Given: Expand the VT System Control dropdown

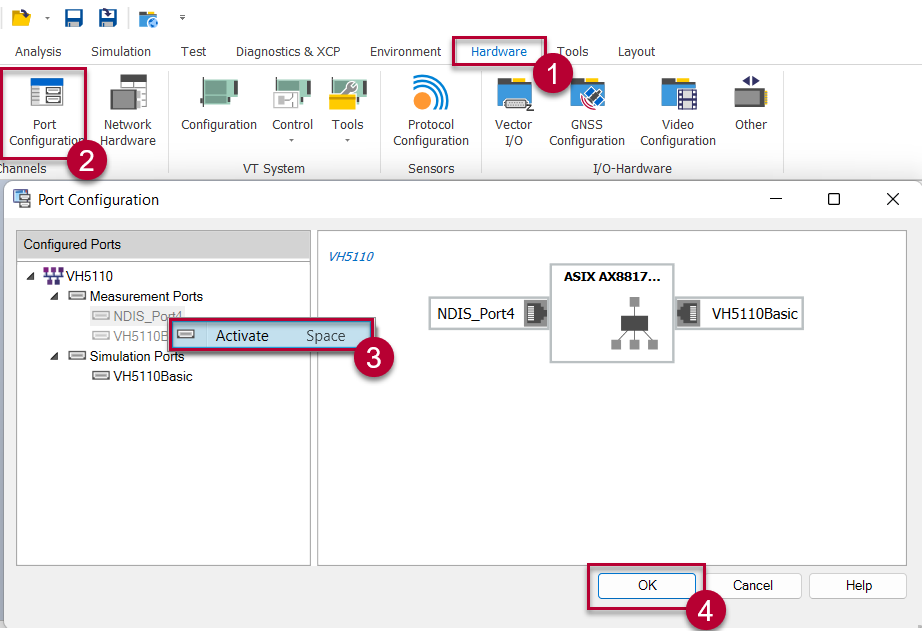Looking at the screenshot, I should (292, 140).
